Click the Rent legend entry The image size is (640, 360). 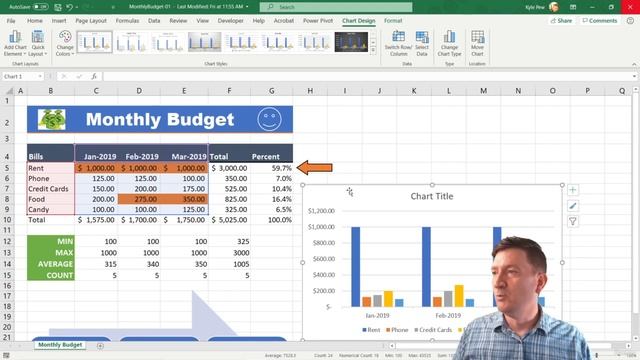pyautogui.click(x=371, y=330)
